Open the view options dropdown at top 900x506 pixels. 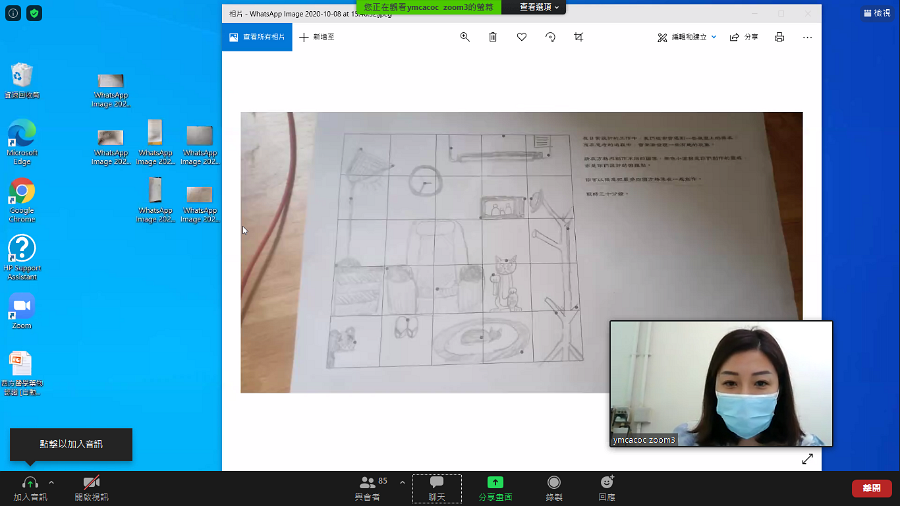(538, 7)
